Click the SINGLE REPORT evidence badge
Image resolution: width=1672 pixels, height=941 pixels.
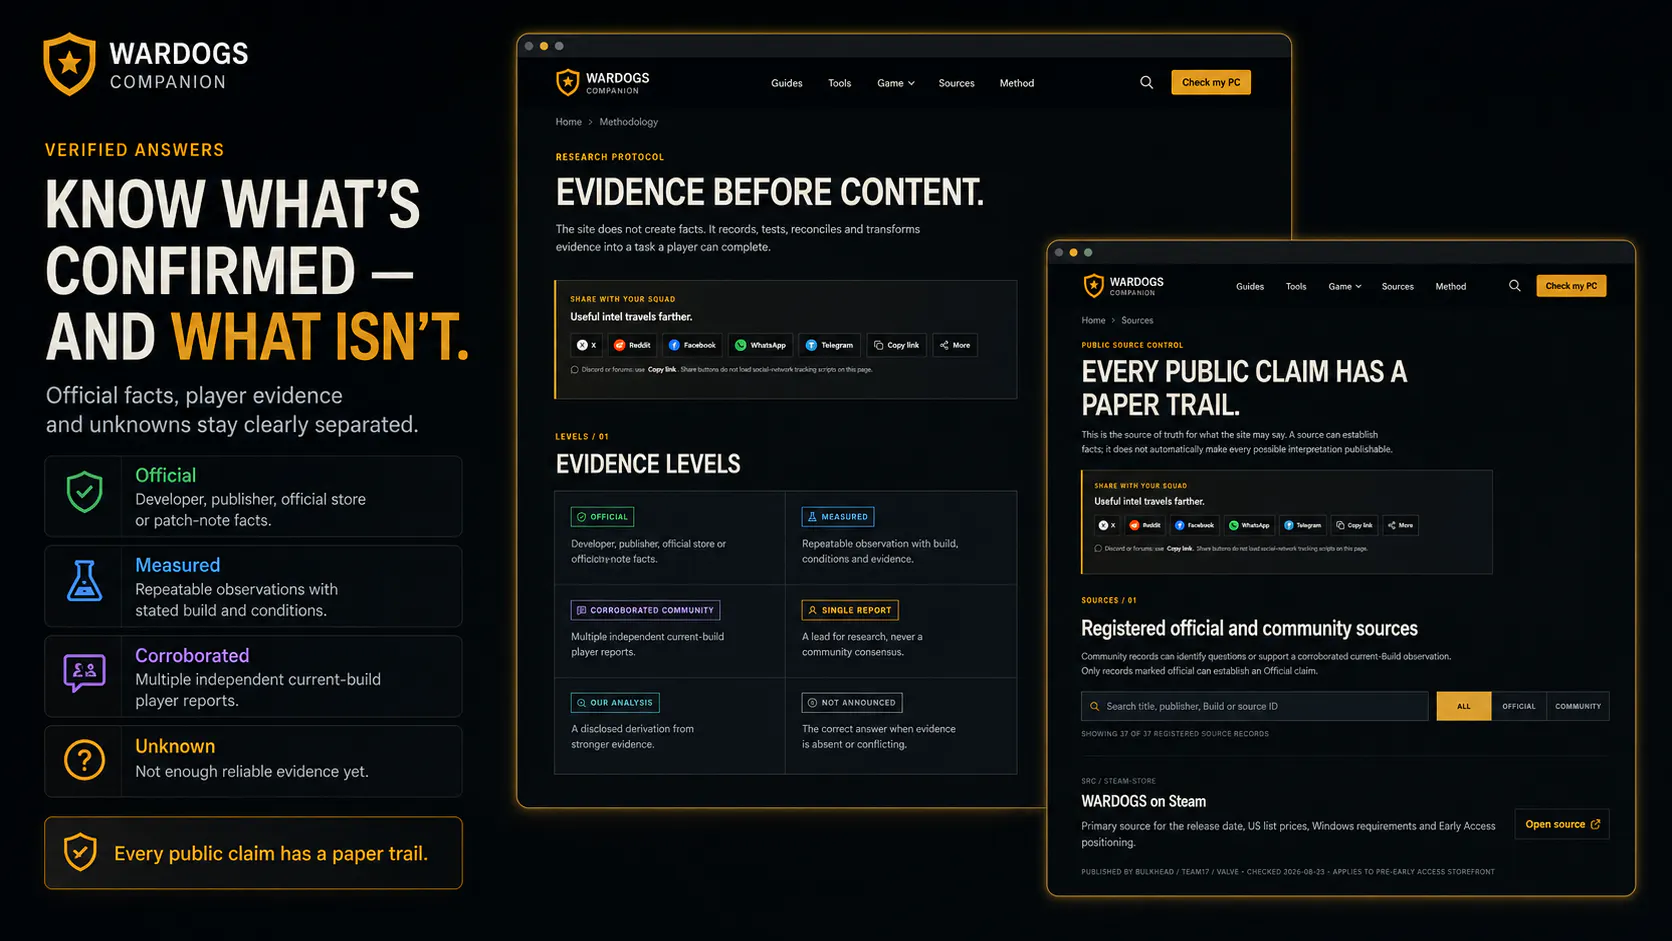pos(850,610)
